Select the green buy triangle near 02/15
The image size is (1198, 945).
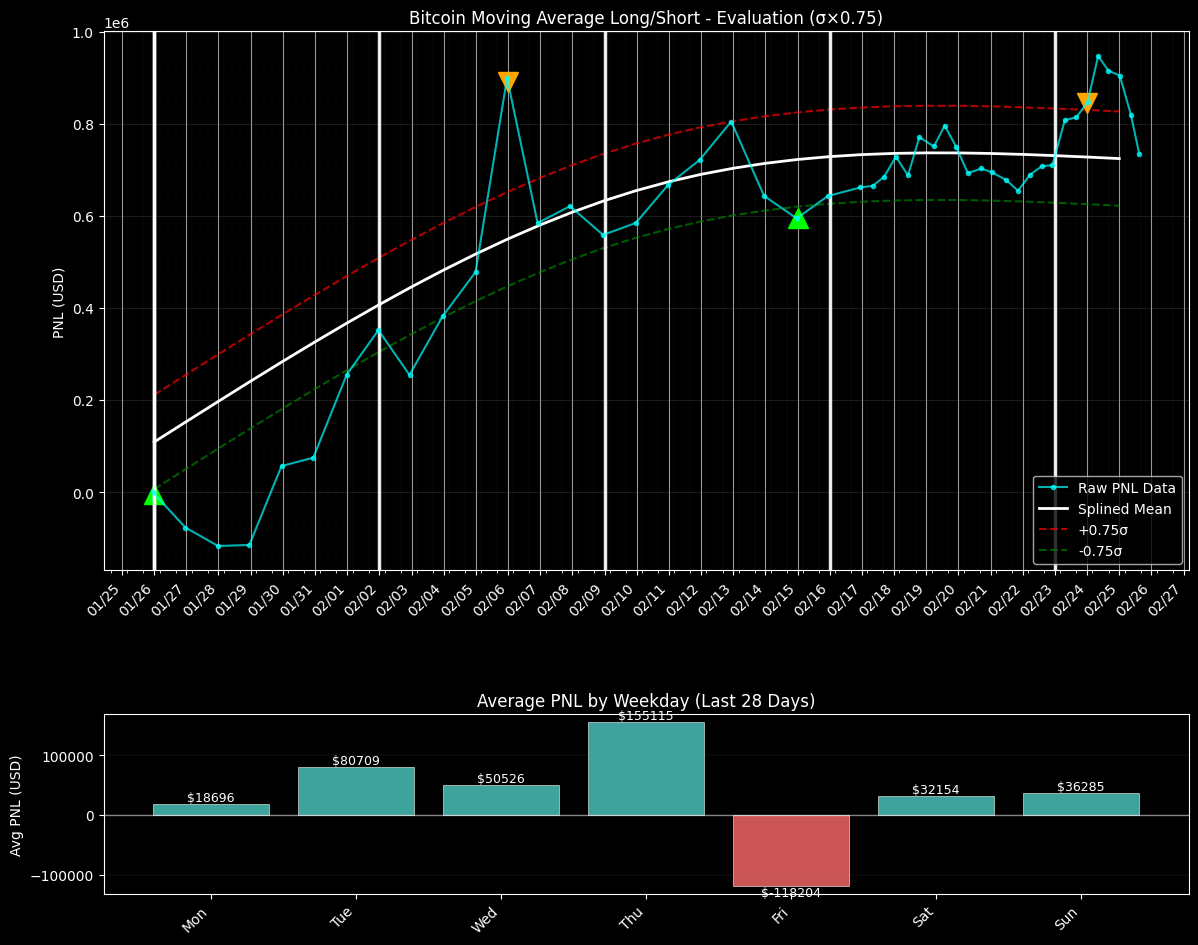pyautogui.click(x=798, y=219)
